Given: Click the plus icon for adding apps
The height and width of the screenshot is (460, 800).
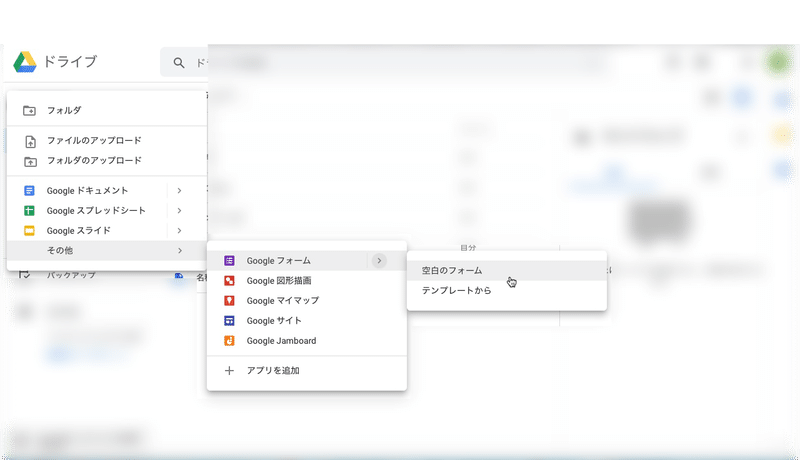Looking at the screenshot, I should (230, 371).
